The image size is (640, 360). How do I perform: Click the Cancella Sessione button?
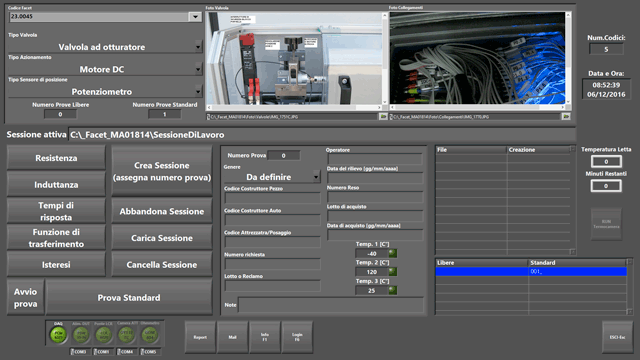162,264
